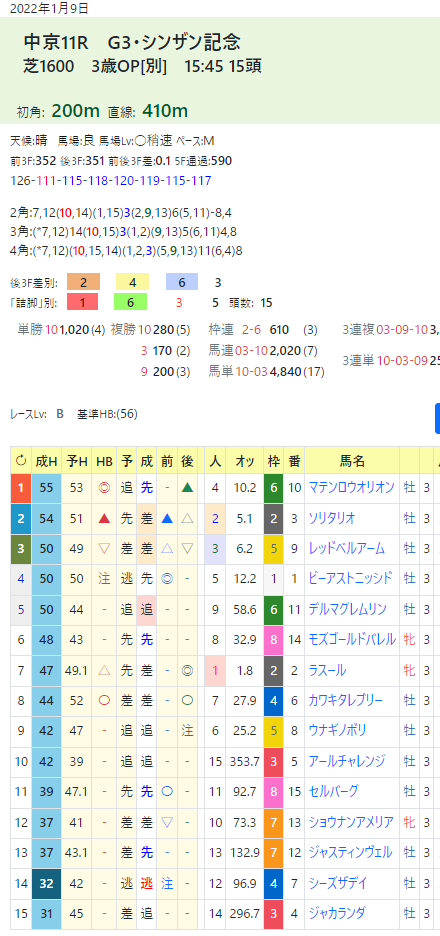This screenshot has height=936, width=440.
Task: Click orange frame 7 cell for ショウナンアメリア
Action: 273,821
